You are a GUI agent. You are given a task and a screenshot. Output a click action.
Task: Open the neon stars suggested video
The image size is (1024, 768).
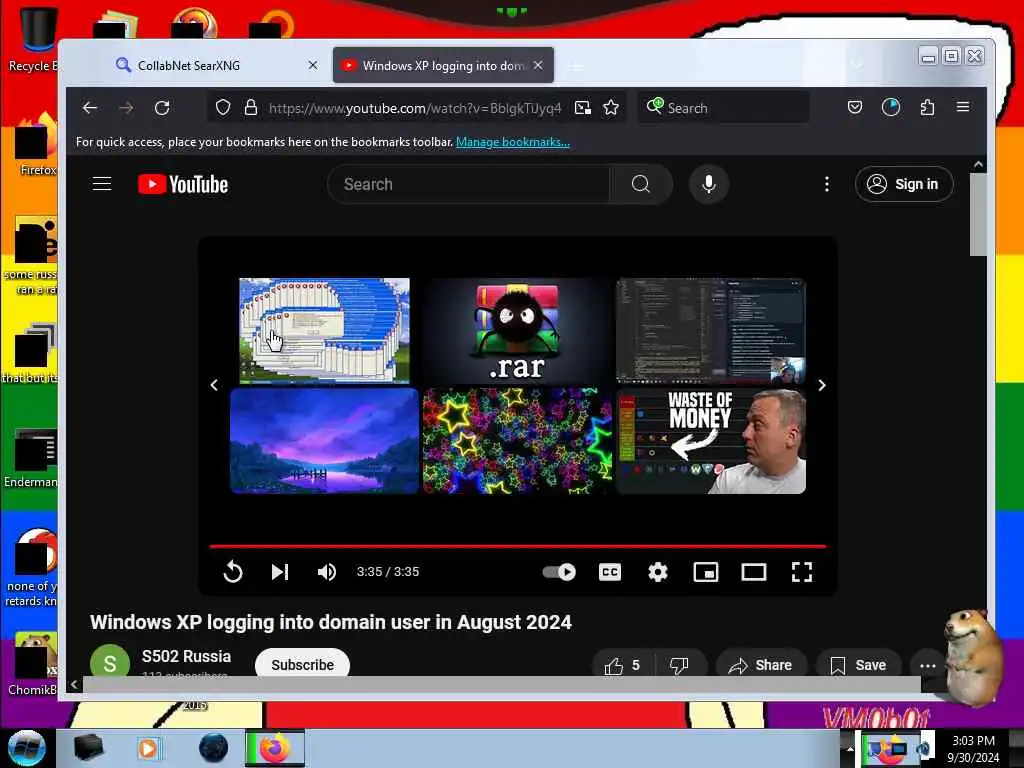click(x=517, y=441)
